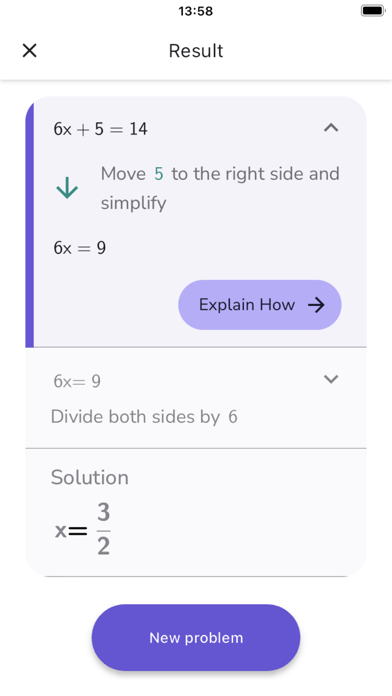The width and height of the screenshot is (392, 696).
Task: Tap the 13:58 clock in status bar
Action: 196,11
